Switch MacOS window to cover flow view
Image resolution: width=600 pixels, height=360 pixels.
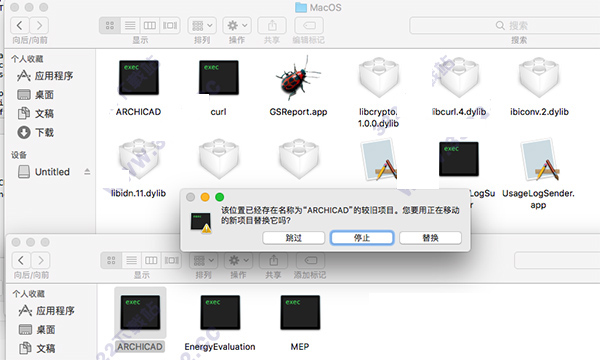coord(170,26)
